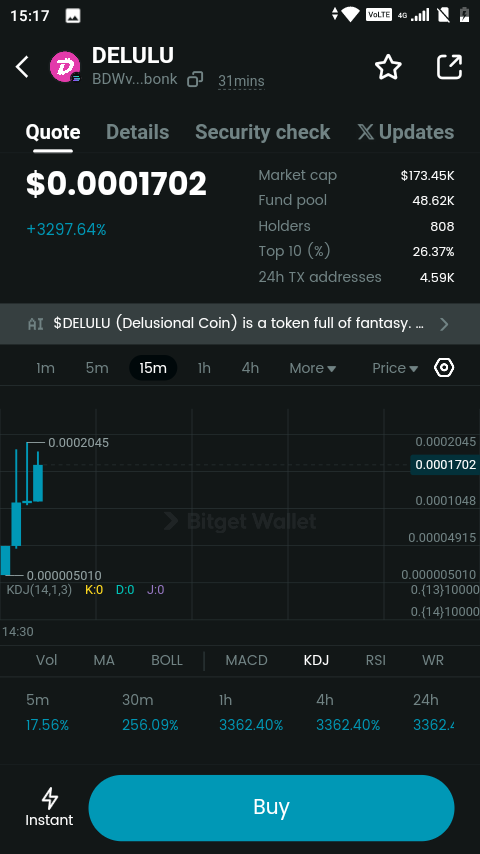
Task: Enable the MA indicator
Action: pyautogui.click(x=104, y=661)
